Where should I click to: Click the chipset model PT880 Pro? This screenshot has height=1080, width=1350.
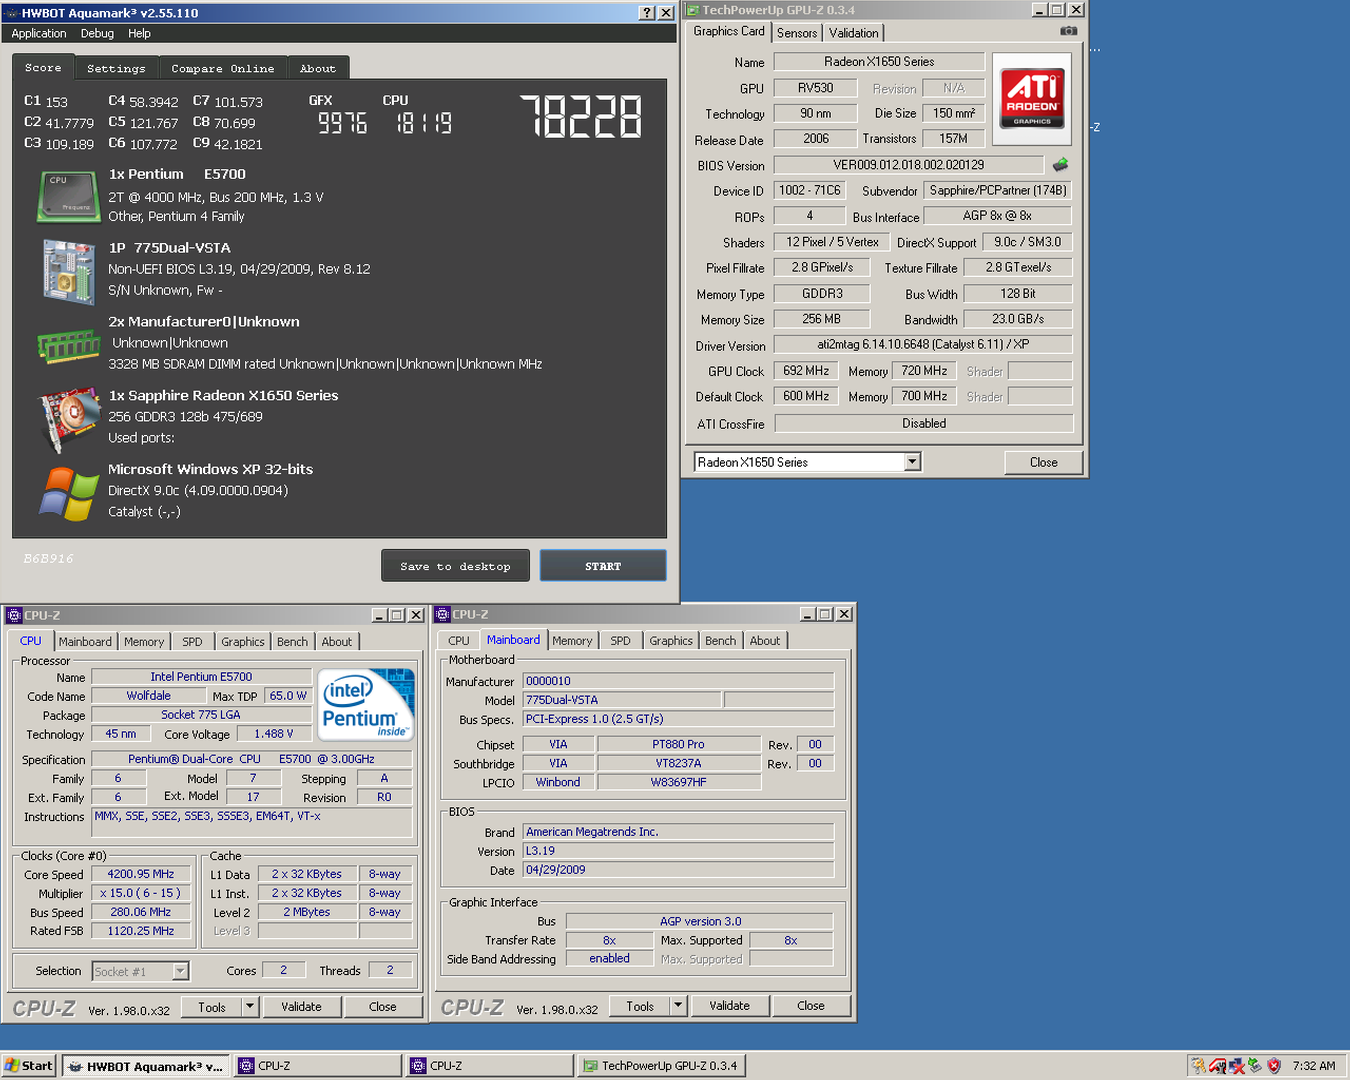point(678,744)
